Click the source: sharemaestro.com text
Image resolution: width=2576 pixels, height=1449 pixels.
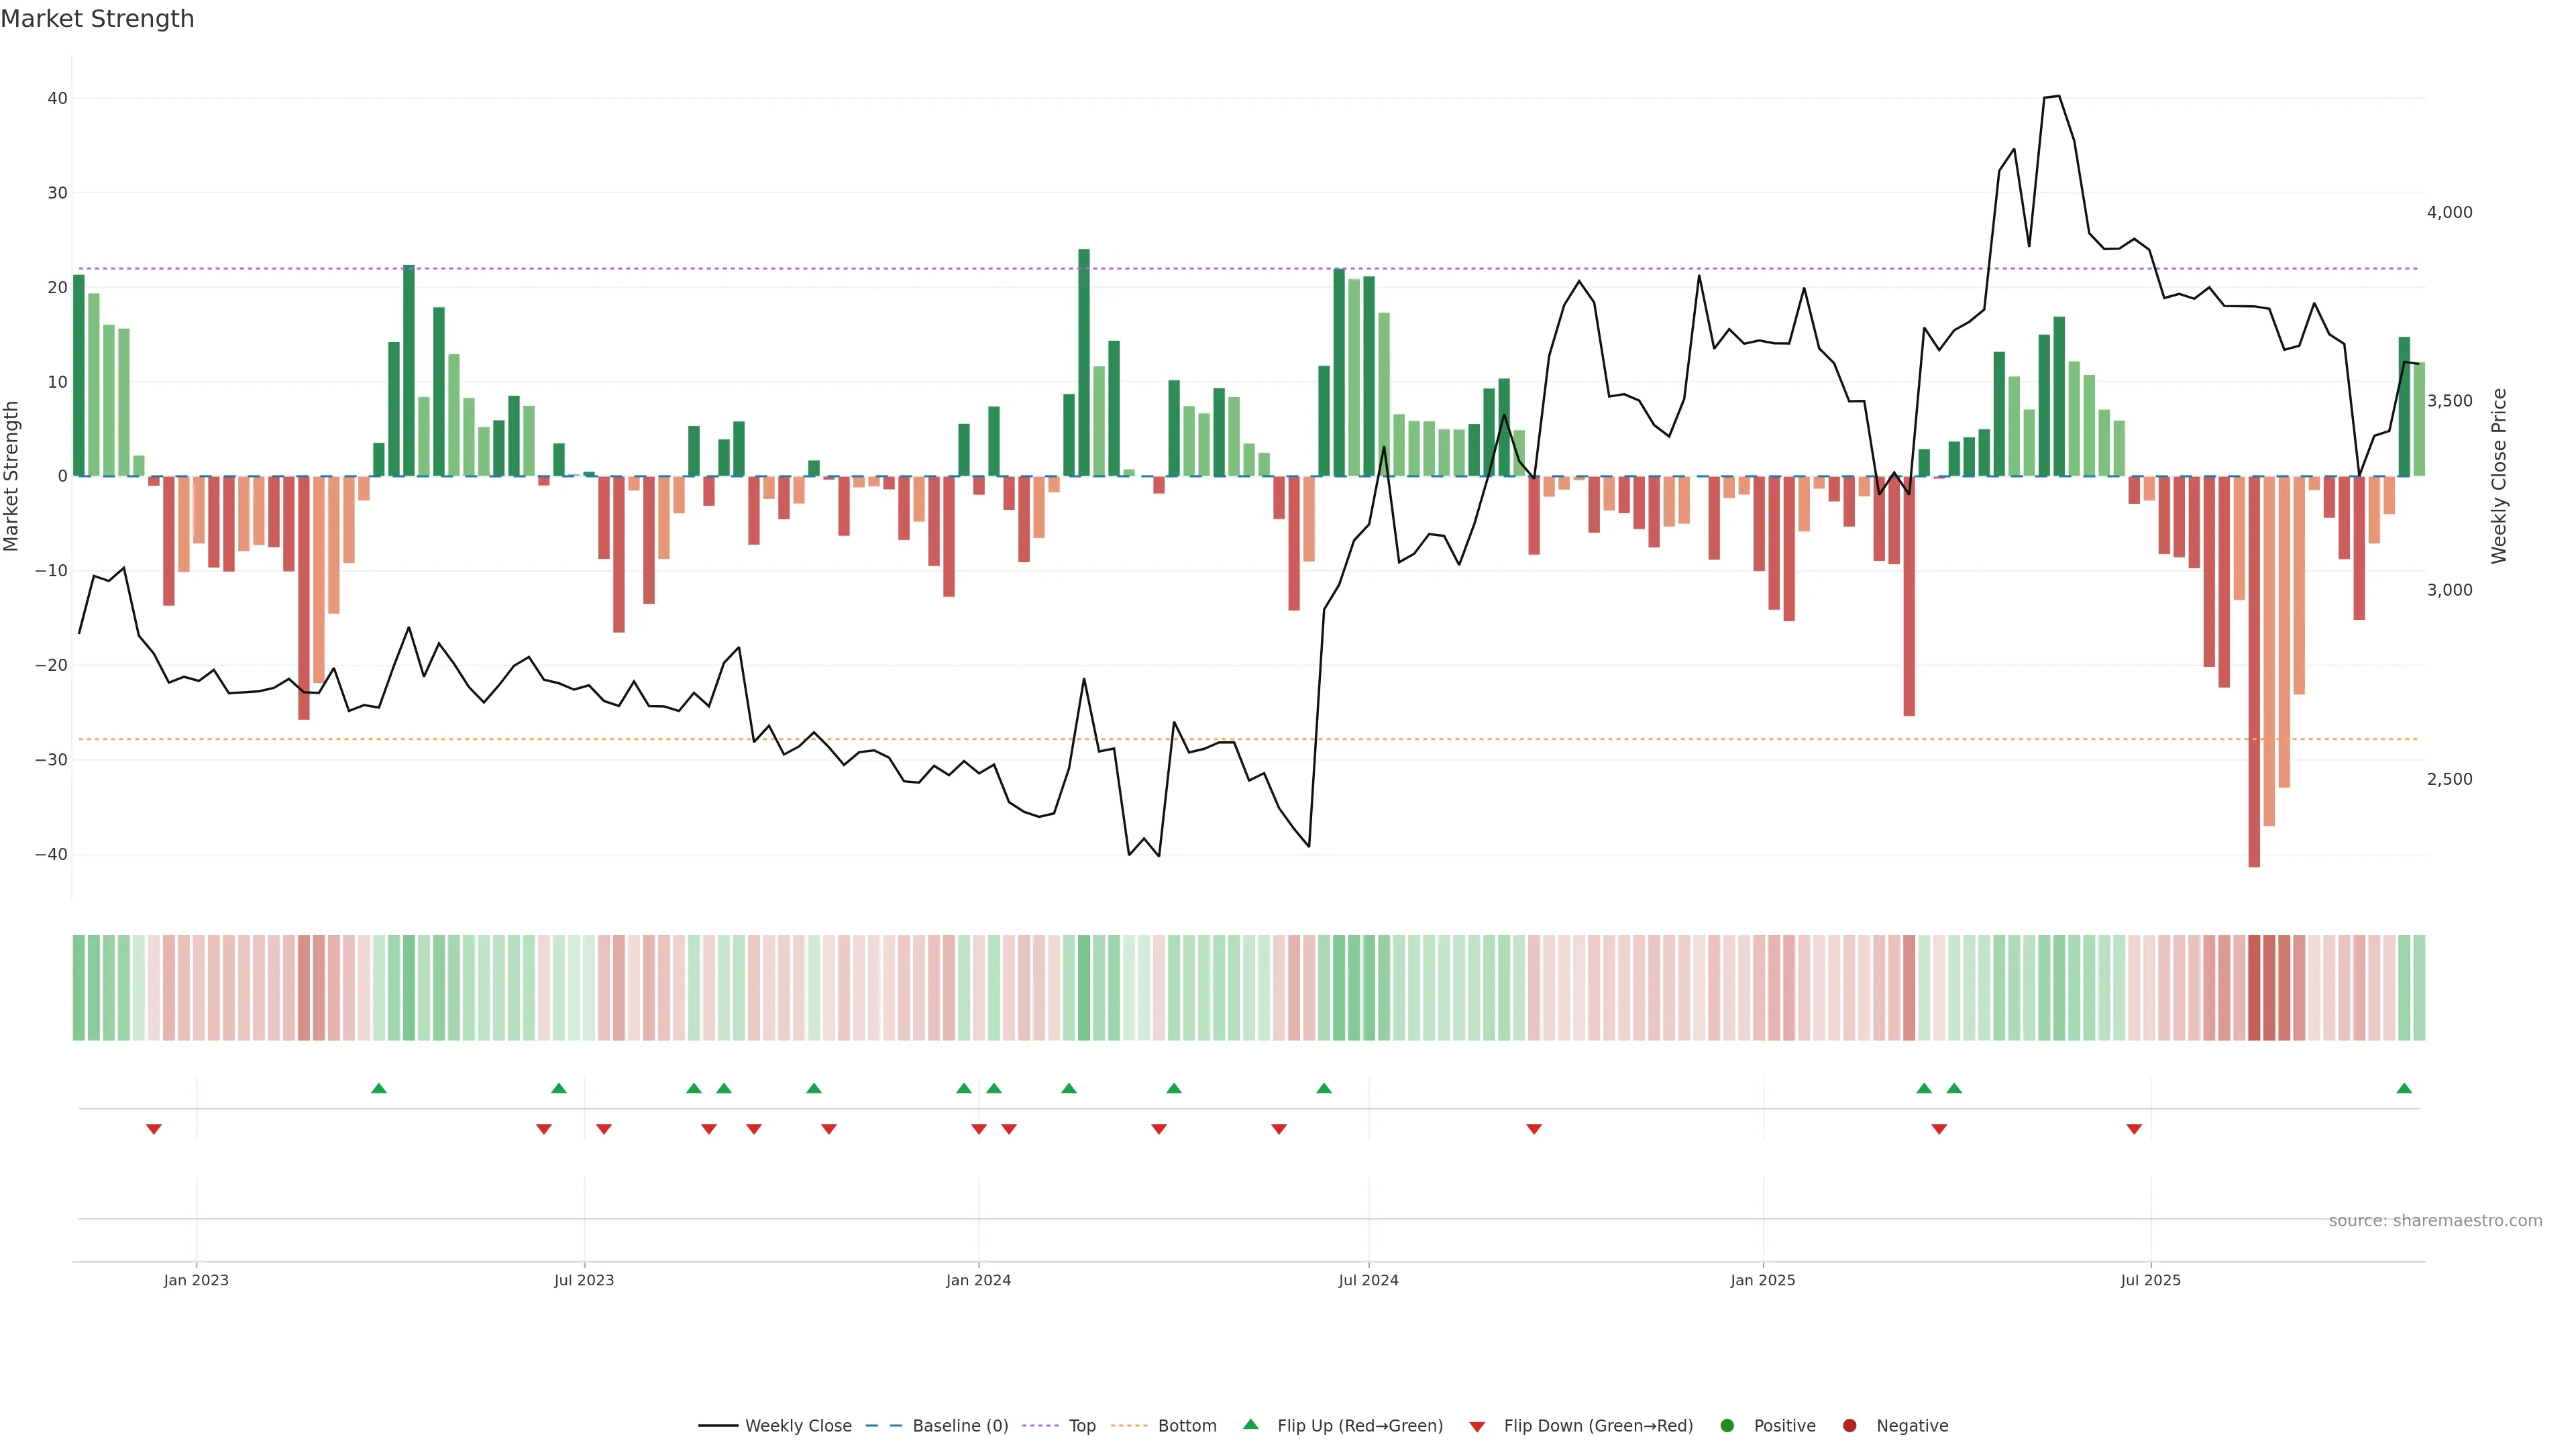2435,1221
